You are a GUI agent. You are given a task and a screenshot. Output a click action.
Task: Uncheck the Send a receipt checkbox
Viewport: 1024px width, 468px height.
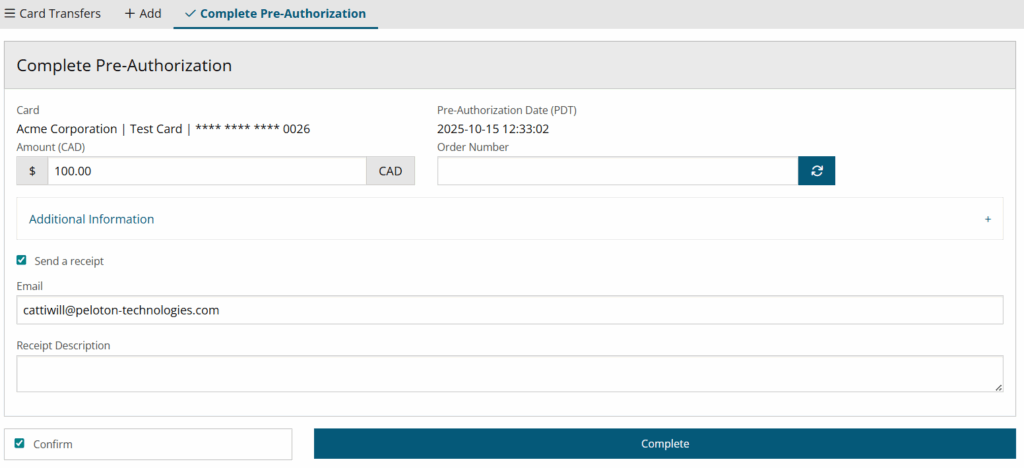coord(22,261)
